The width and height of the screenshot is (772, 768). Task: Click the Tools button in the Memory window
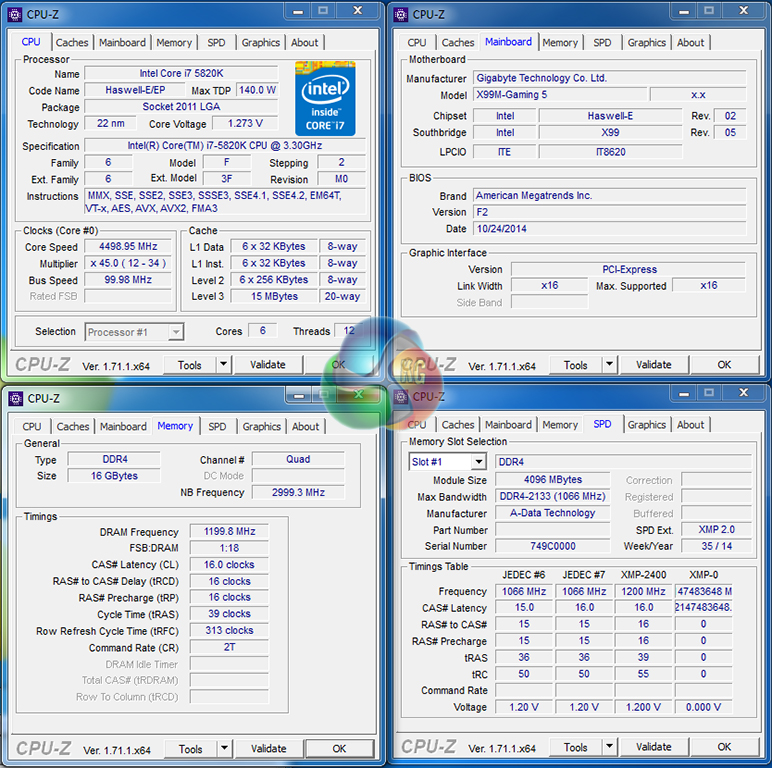(x=190, y=749)
